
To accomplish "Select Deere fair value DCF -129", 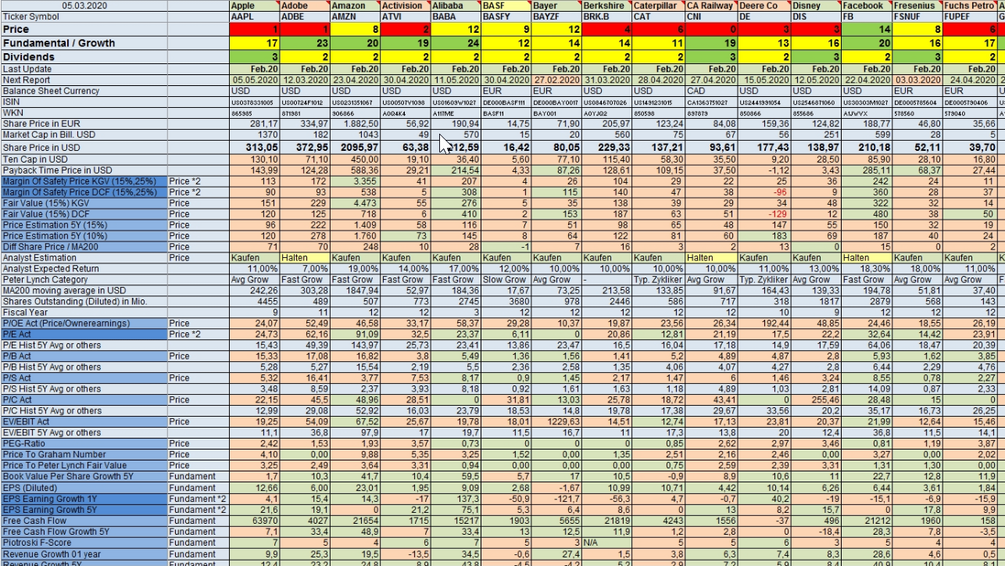I will (x=763, y=214).
